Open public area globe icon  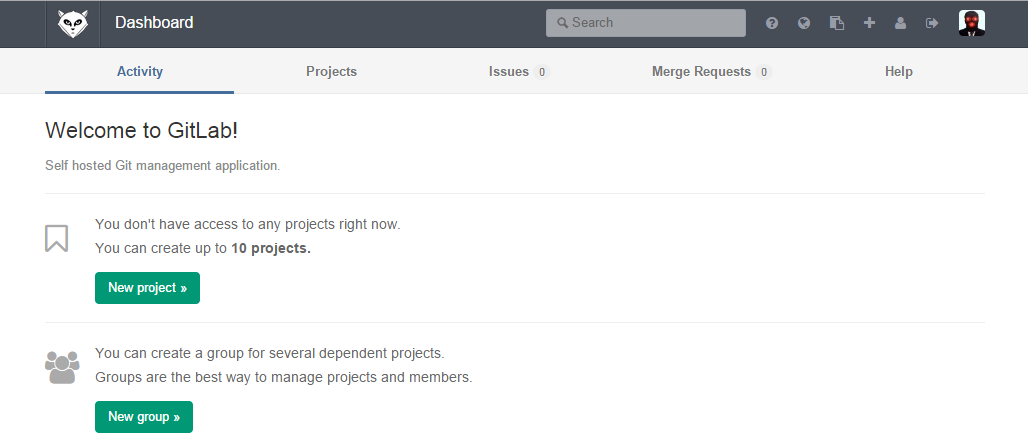tap(804, 23)
